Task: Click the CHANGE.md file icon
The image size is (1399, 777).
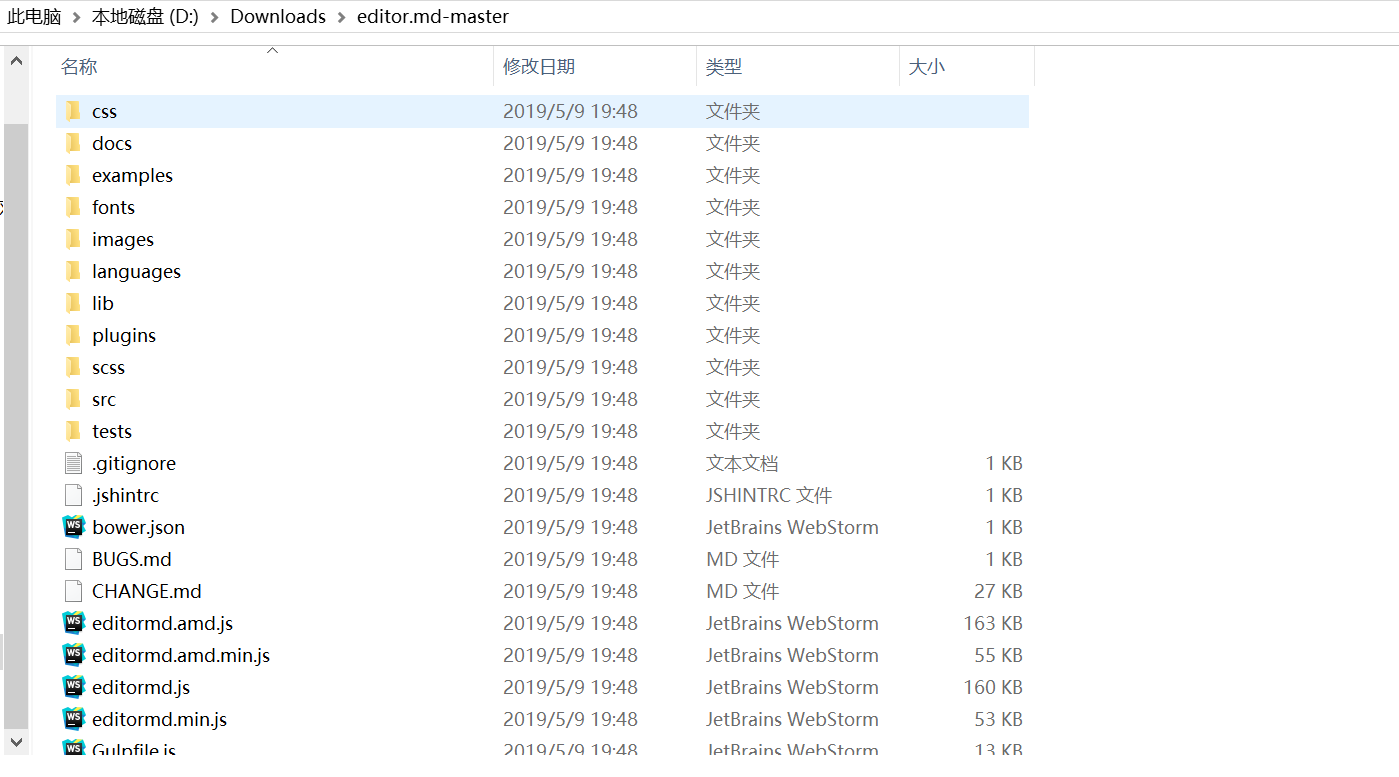Action: pos(73,591)
